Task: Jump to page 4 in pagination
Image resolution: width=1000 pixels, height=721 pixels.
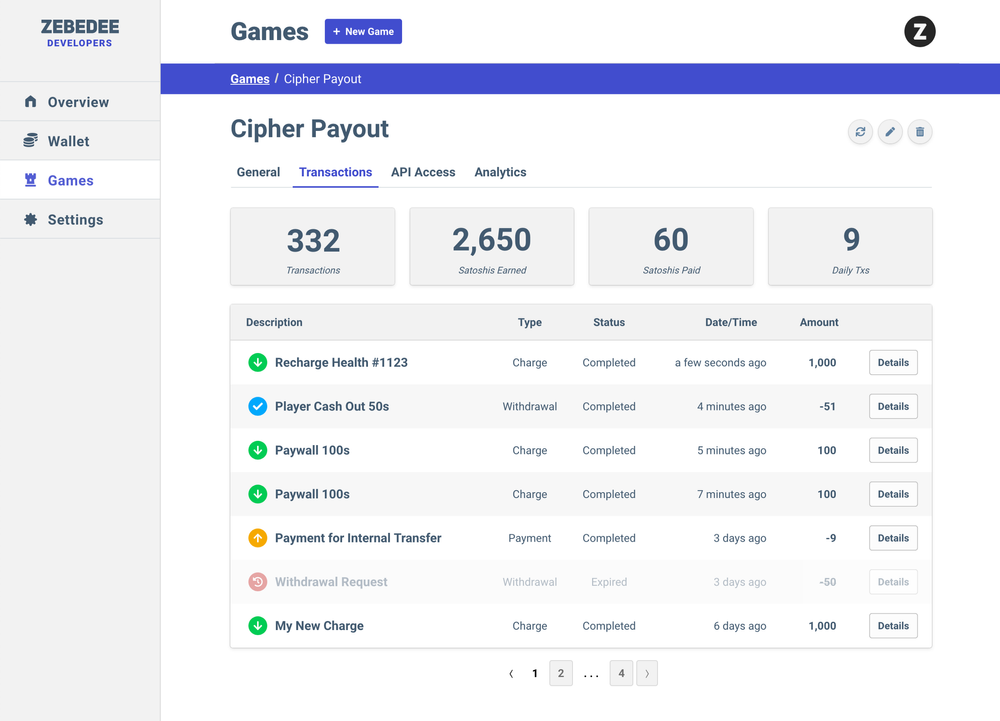Action: pyautogui.click(x=621, y=673)
